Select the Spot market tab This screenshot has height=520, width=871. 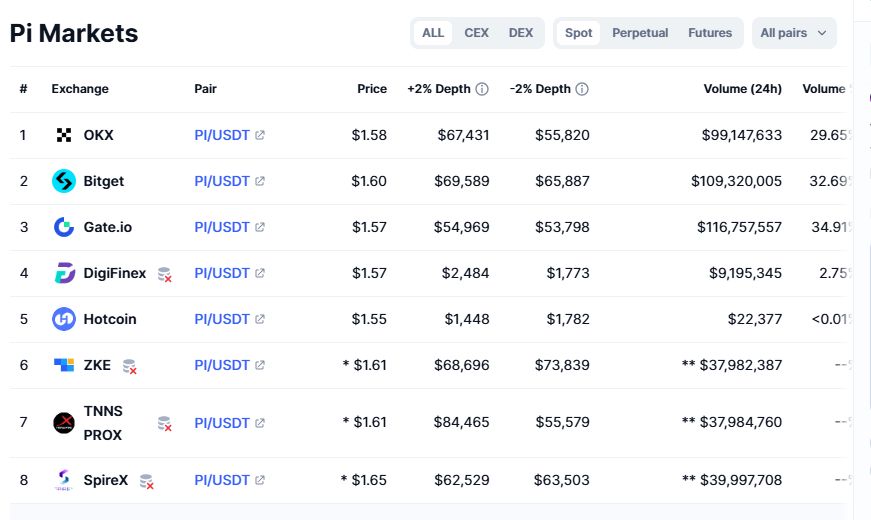[578, 33]
